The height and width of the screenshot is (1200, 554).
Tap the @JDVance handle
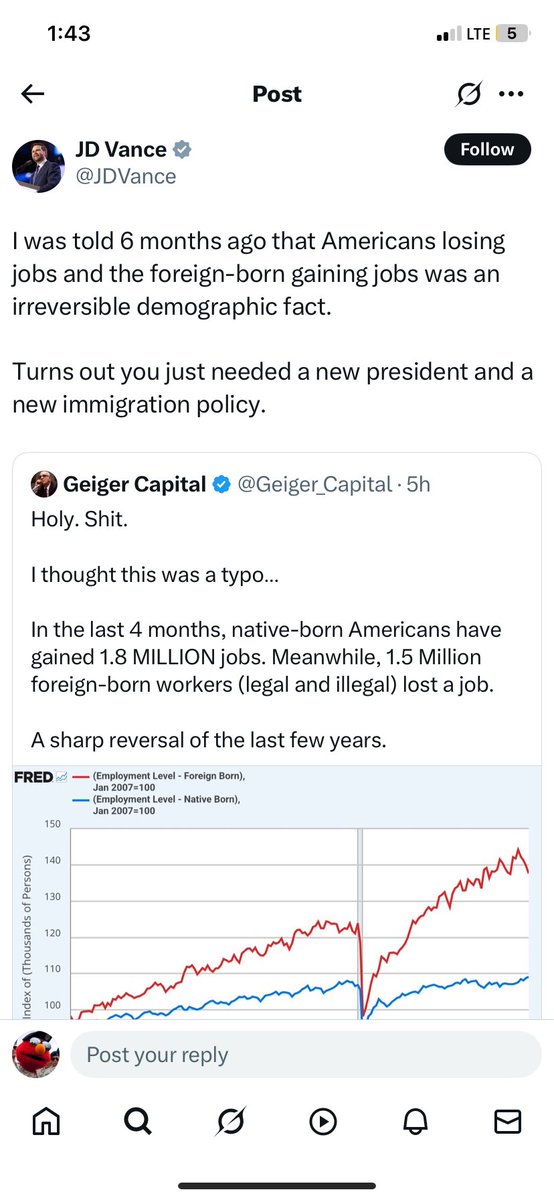click(x=125, y=176)
